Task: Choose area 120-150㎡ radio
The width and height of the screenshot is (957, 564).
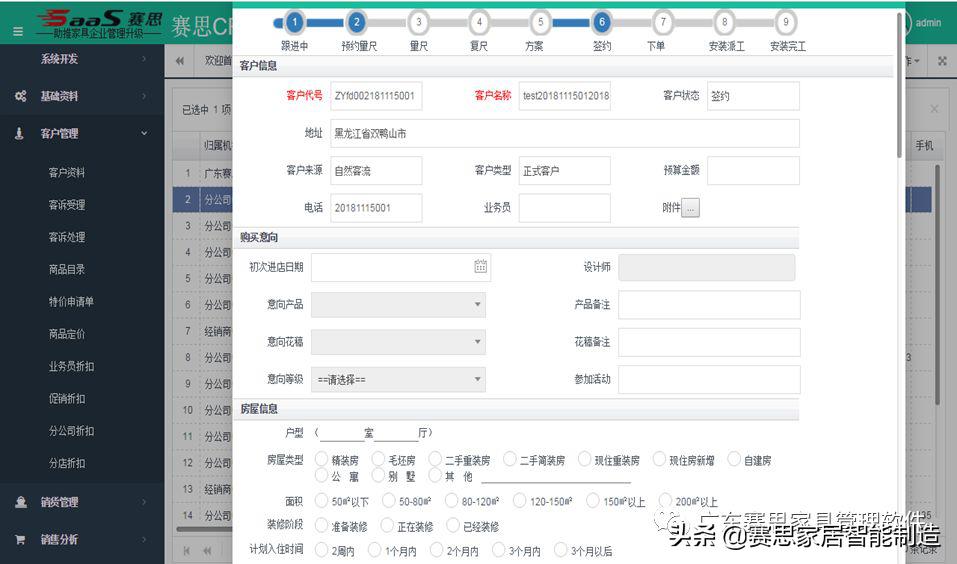Action: coord(519,501)
